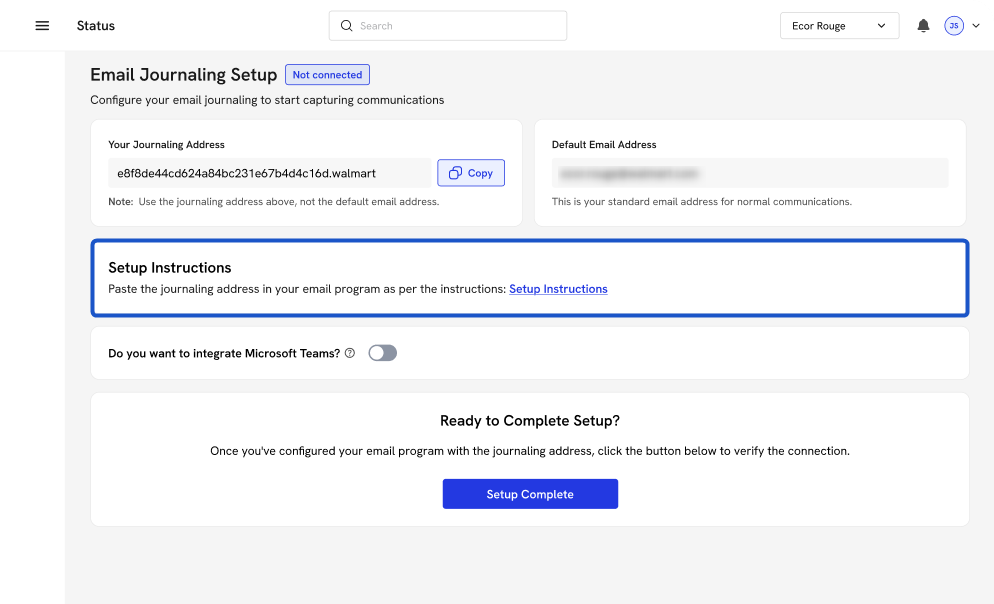Viewport: 994px width, 604px height.
Task: Select the journaling address text field
Action: [269, 173]
